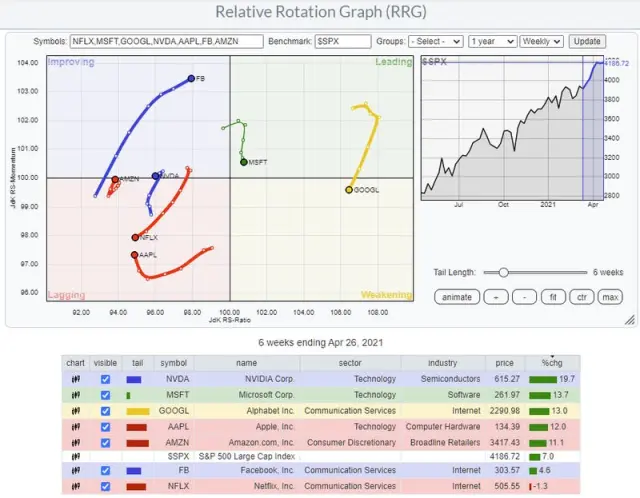Uncheck FB visible checkbox
Viewport: 640px width, 498px height.
pyautogui.click(x=105, y=471)
